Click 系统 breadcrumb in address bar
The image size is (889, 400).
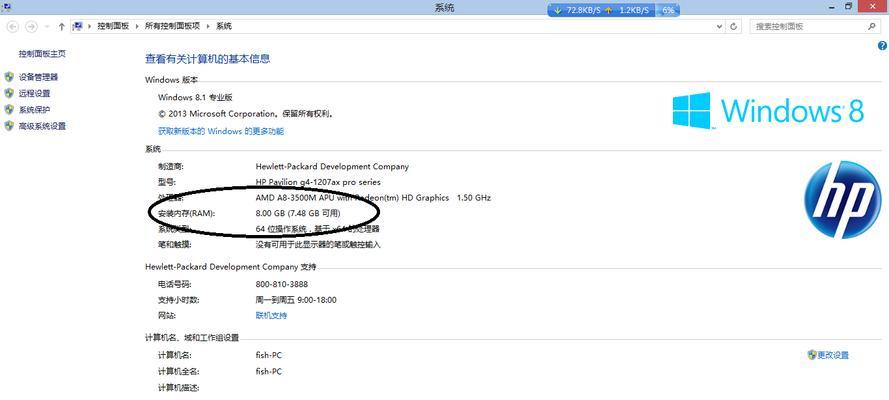224,26
